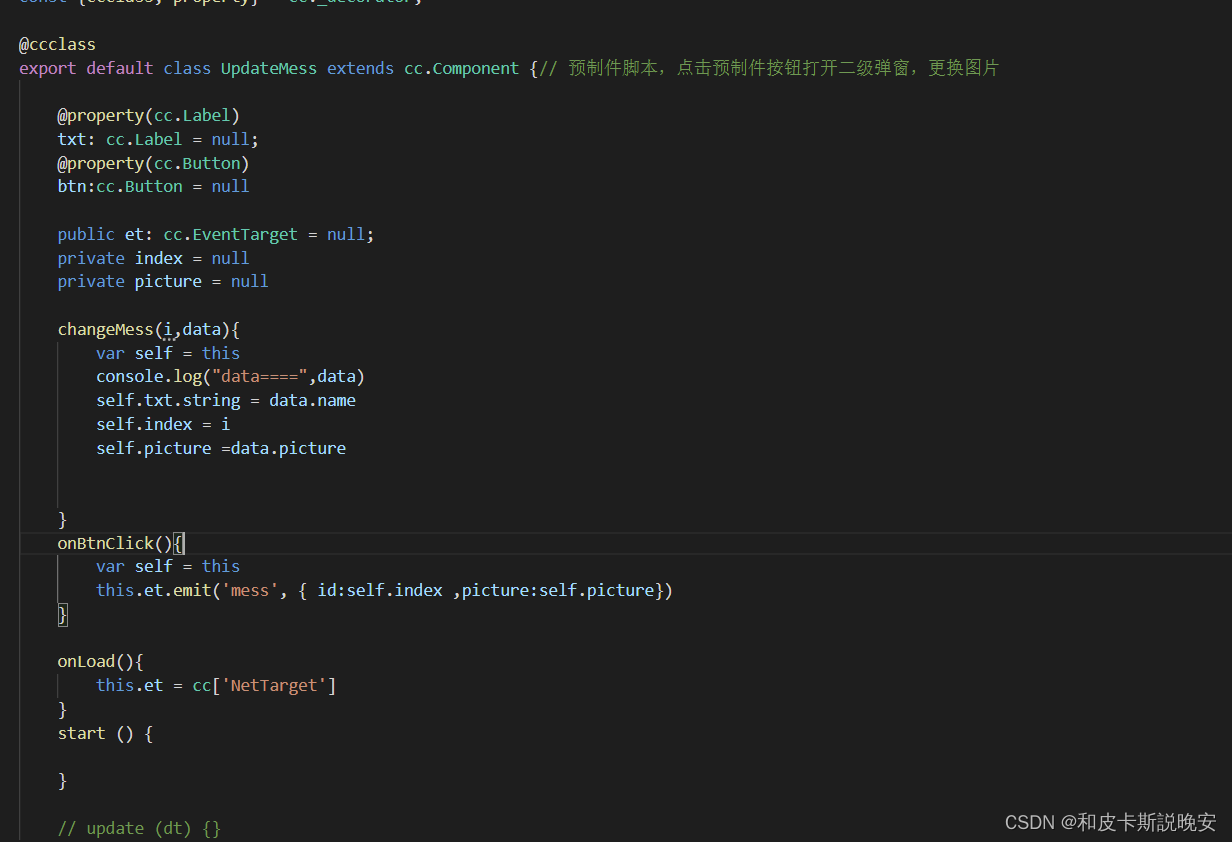This screenshot has height=842, width=1232.
Task: Click "var self = this" inside onBtnClick
Action: (x=168, y=566)
